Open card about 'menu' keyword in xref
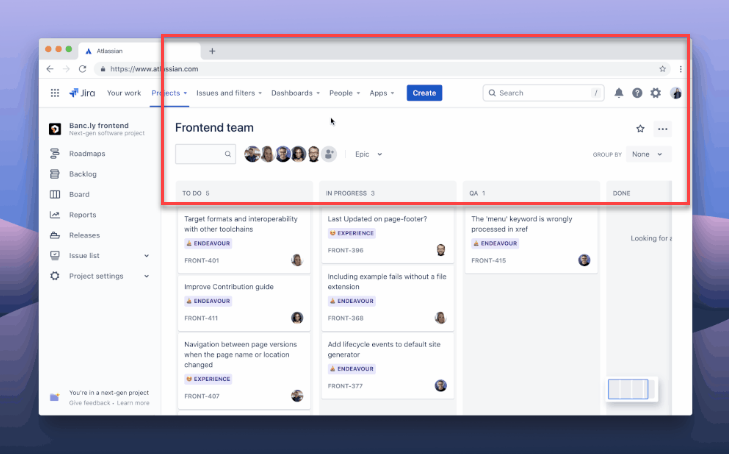Screen dimensions: 729x454 (531, 240)
